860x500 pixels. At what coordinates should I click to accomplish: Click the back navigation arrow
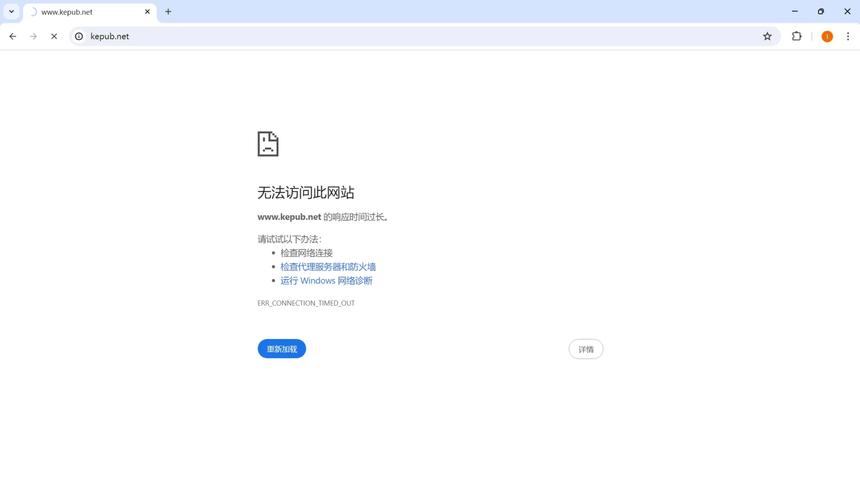(13, 36)
